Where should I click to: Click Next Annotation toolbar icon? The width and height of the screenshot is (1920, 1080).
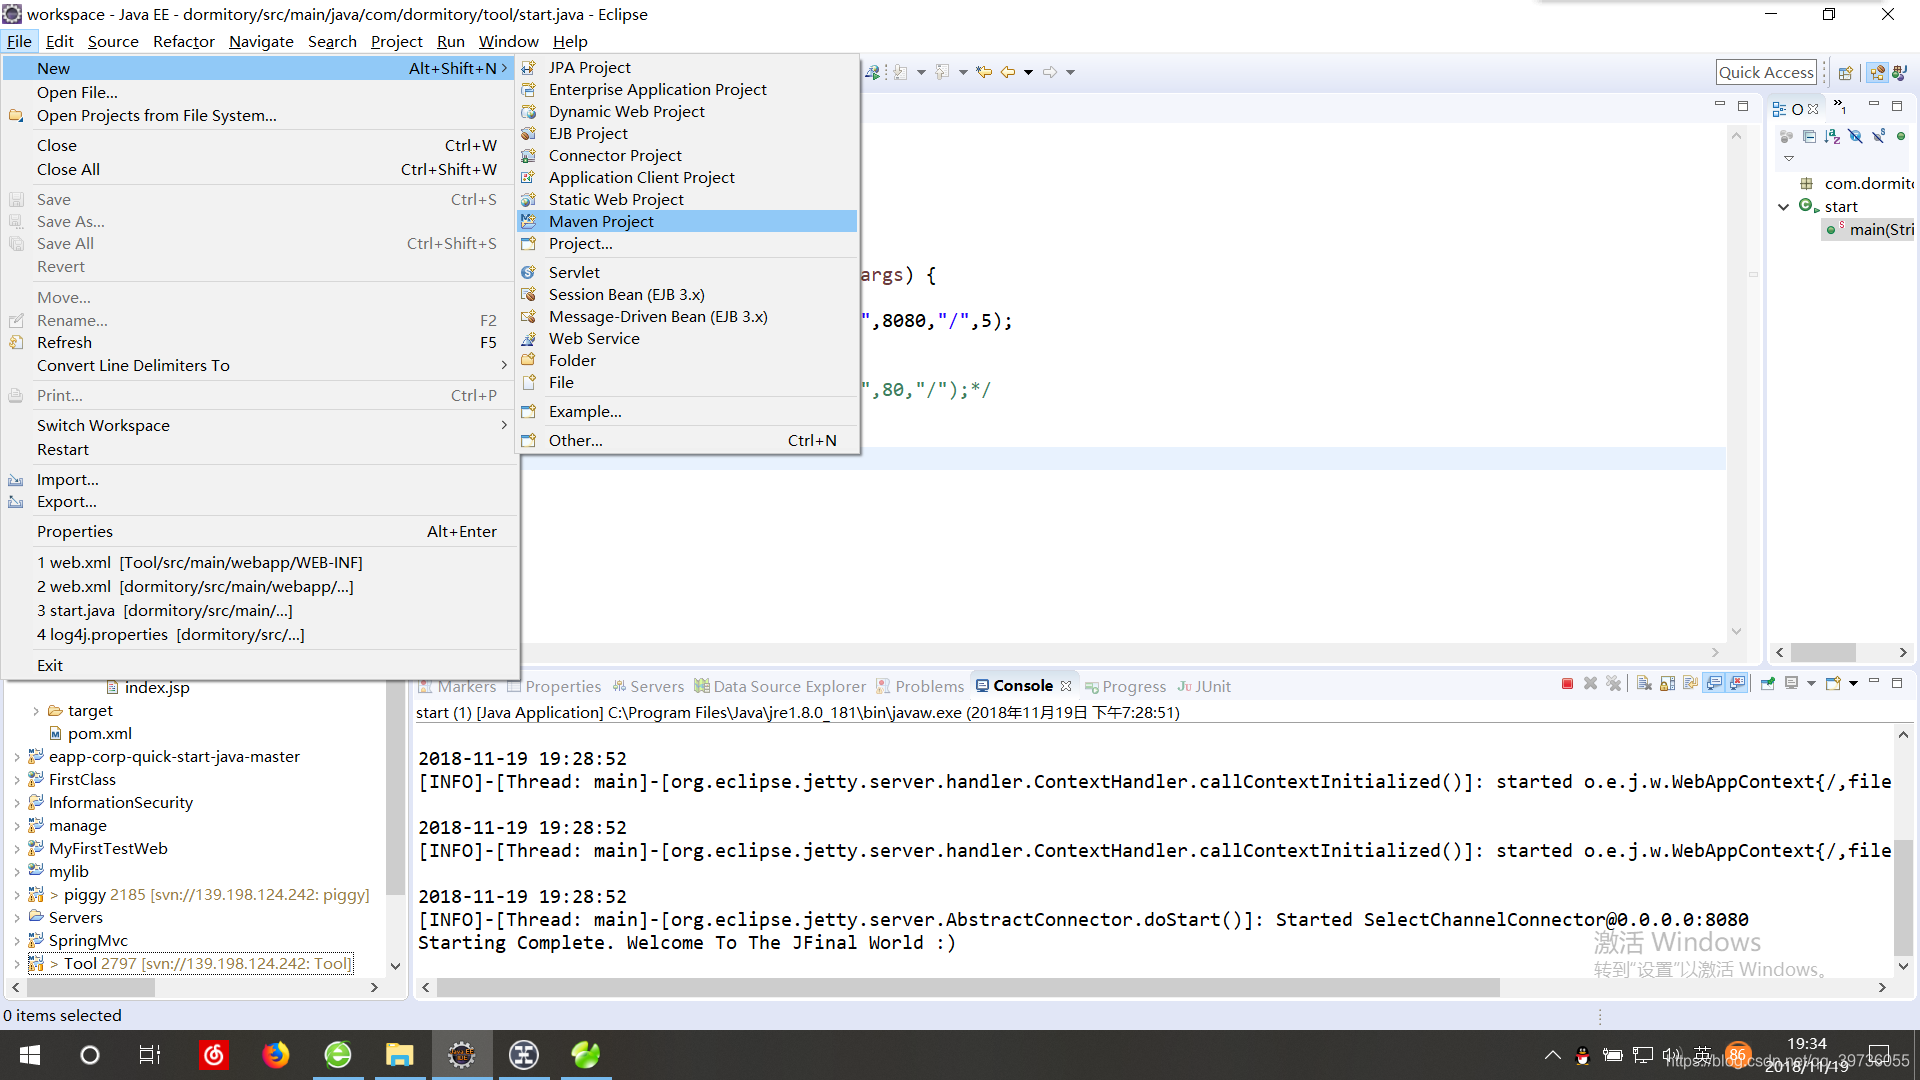(900, 72)
